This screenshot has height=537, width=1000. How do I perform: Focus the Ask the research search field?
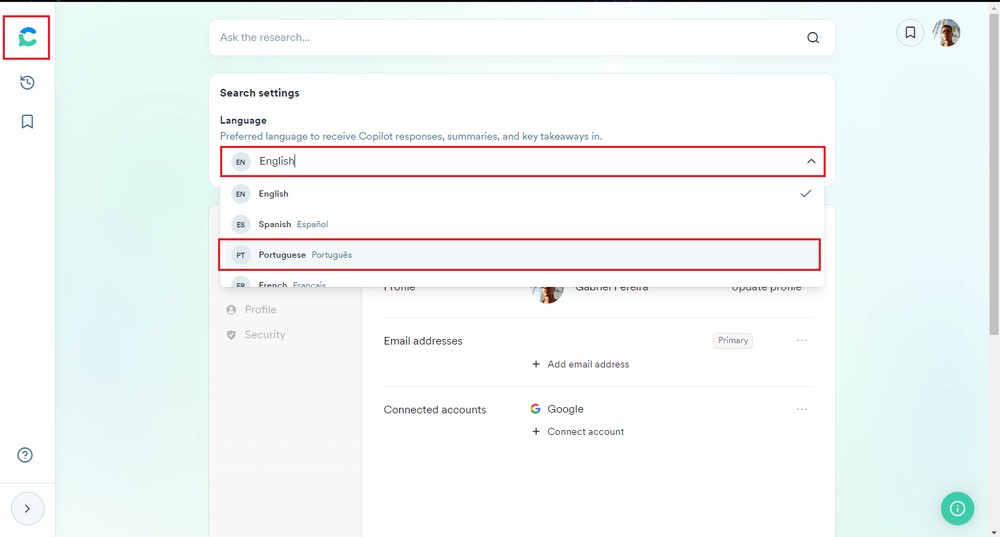point(500,38)
